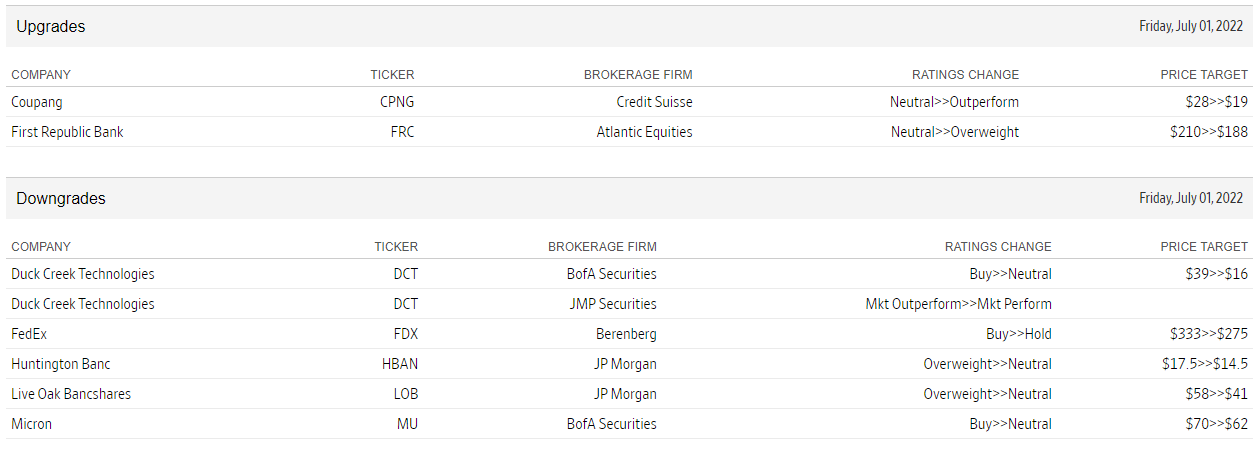Click the JMP Securities brokerage firm cell
The height and width of the screenshot is (449, 1254).
(611, 304)
